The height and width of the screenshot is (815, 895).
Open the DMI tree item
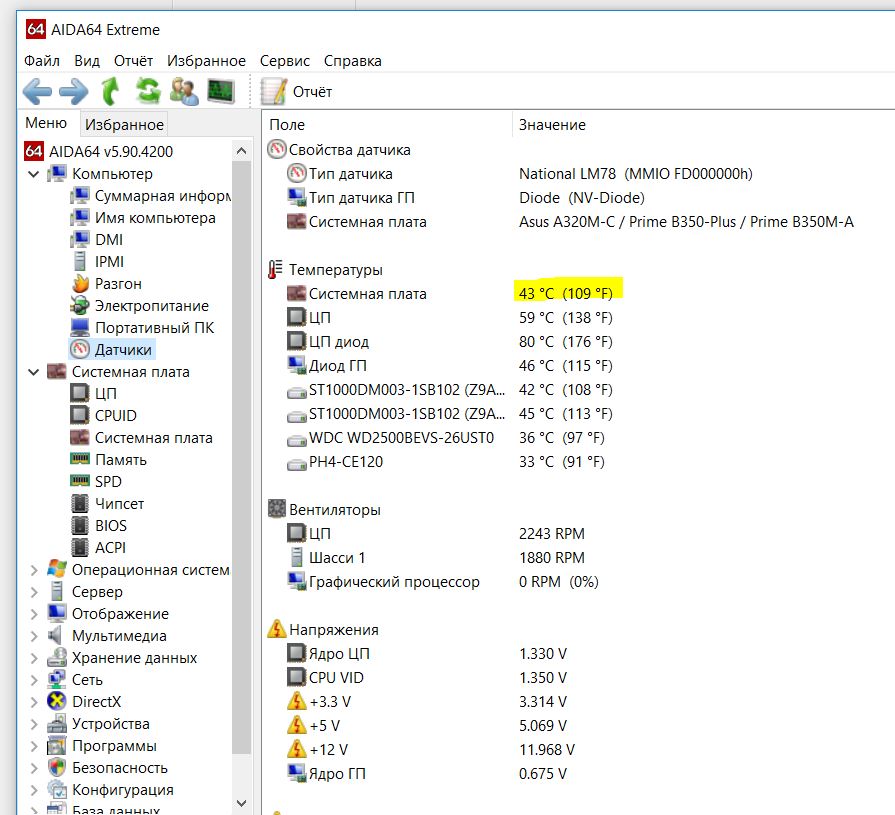(96, 240)
